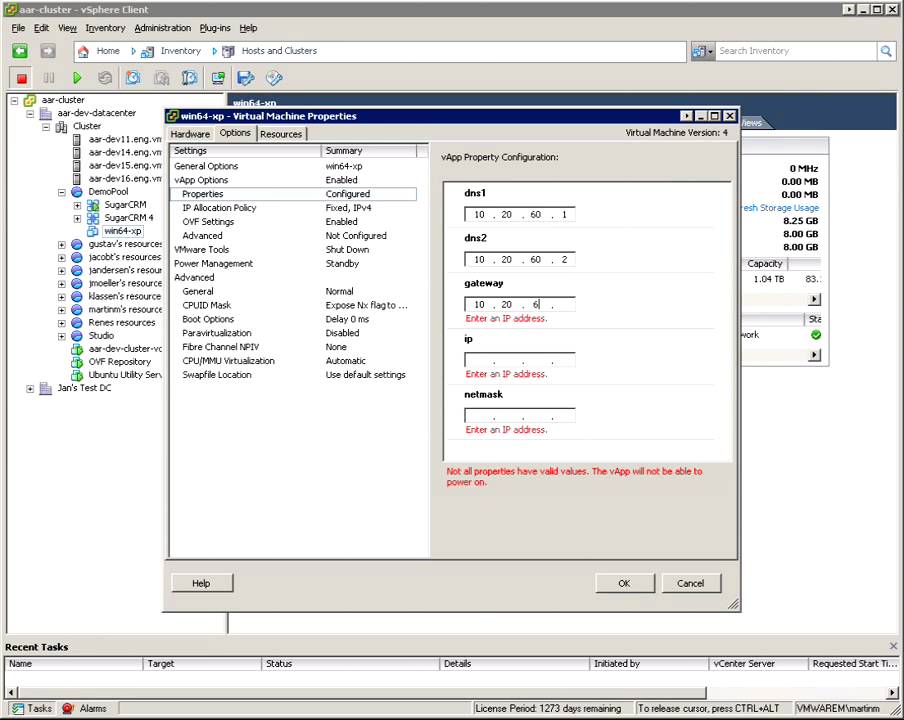This screenshot has height=720, width=904.
Task: Click the dns1 IP address field
Action: click(x=519, y=214)
